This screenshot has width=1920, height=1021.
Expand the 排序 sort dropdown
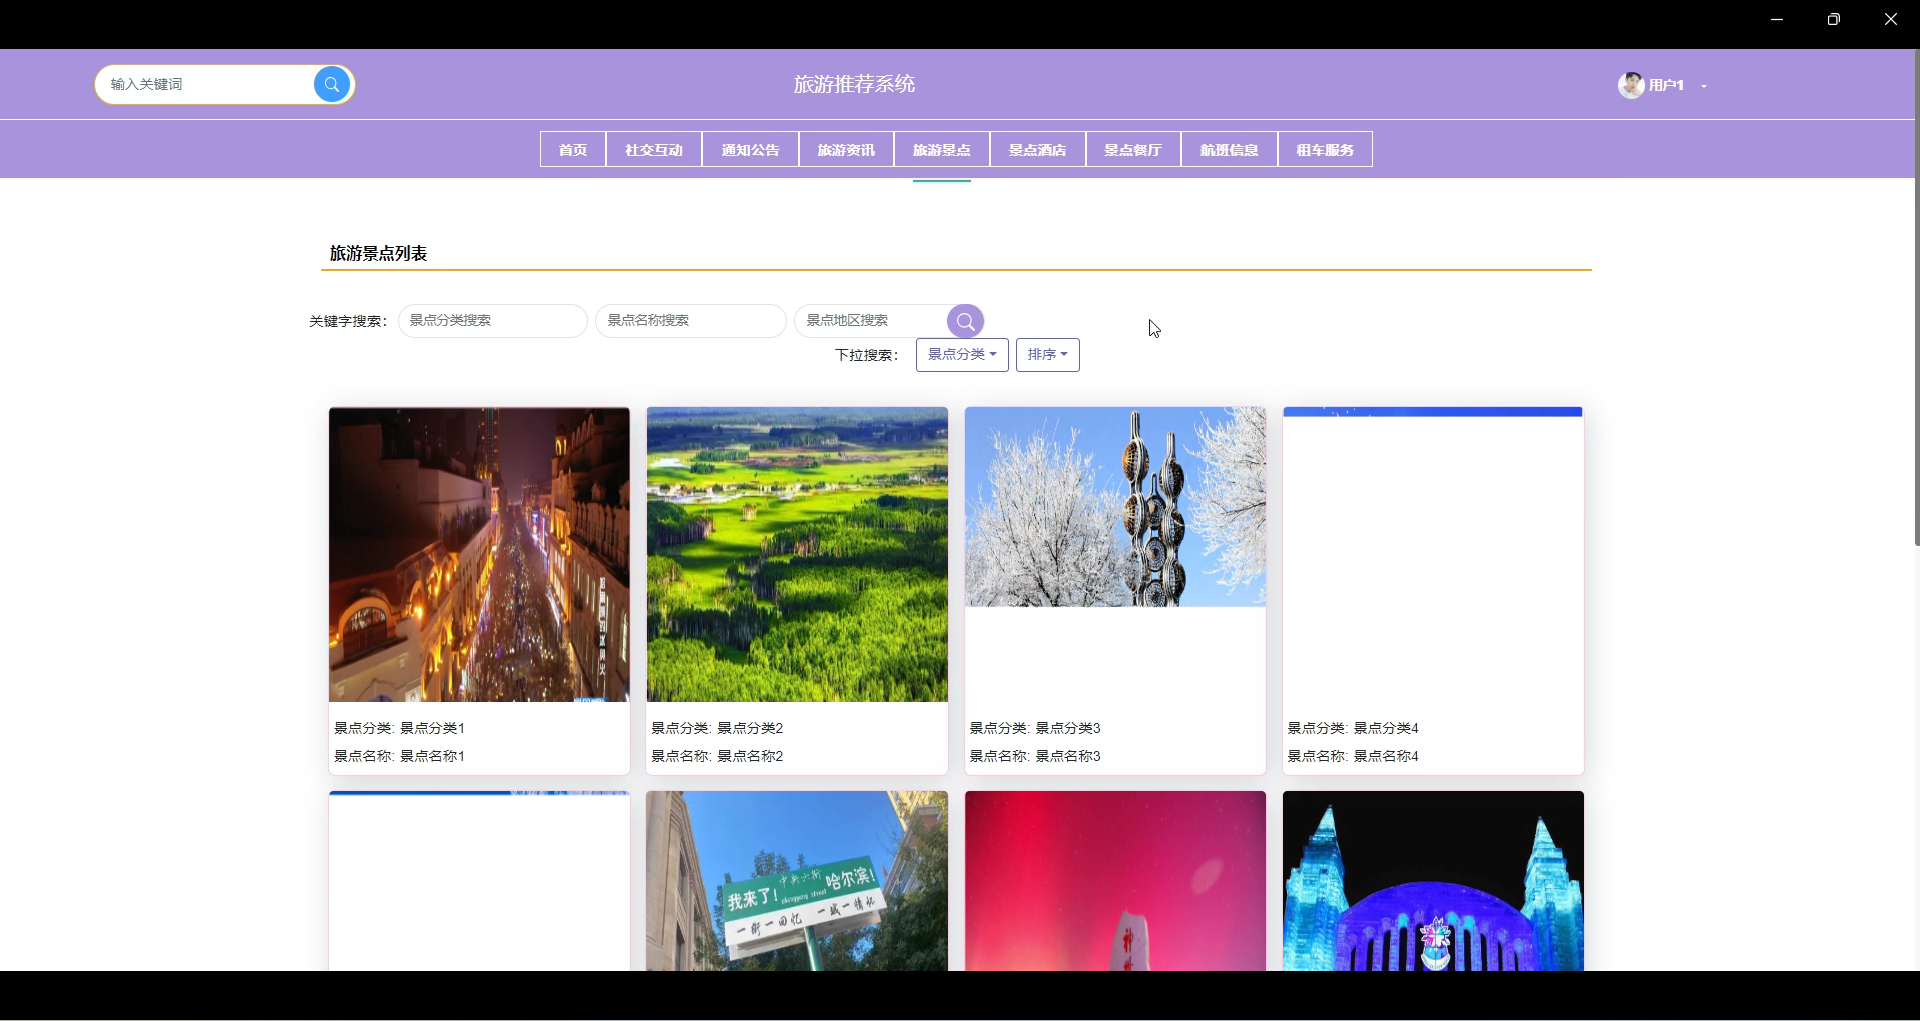pos(1047,355)
